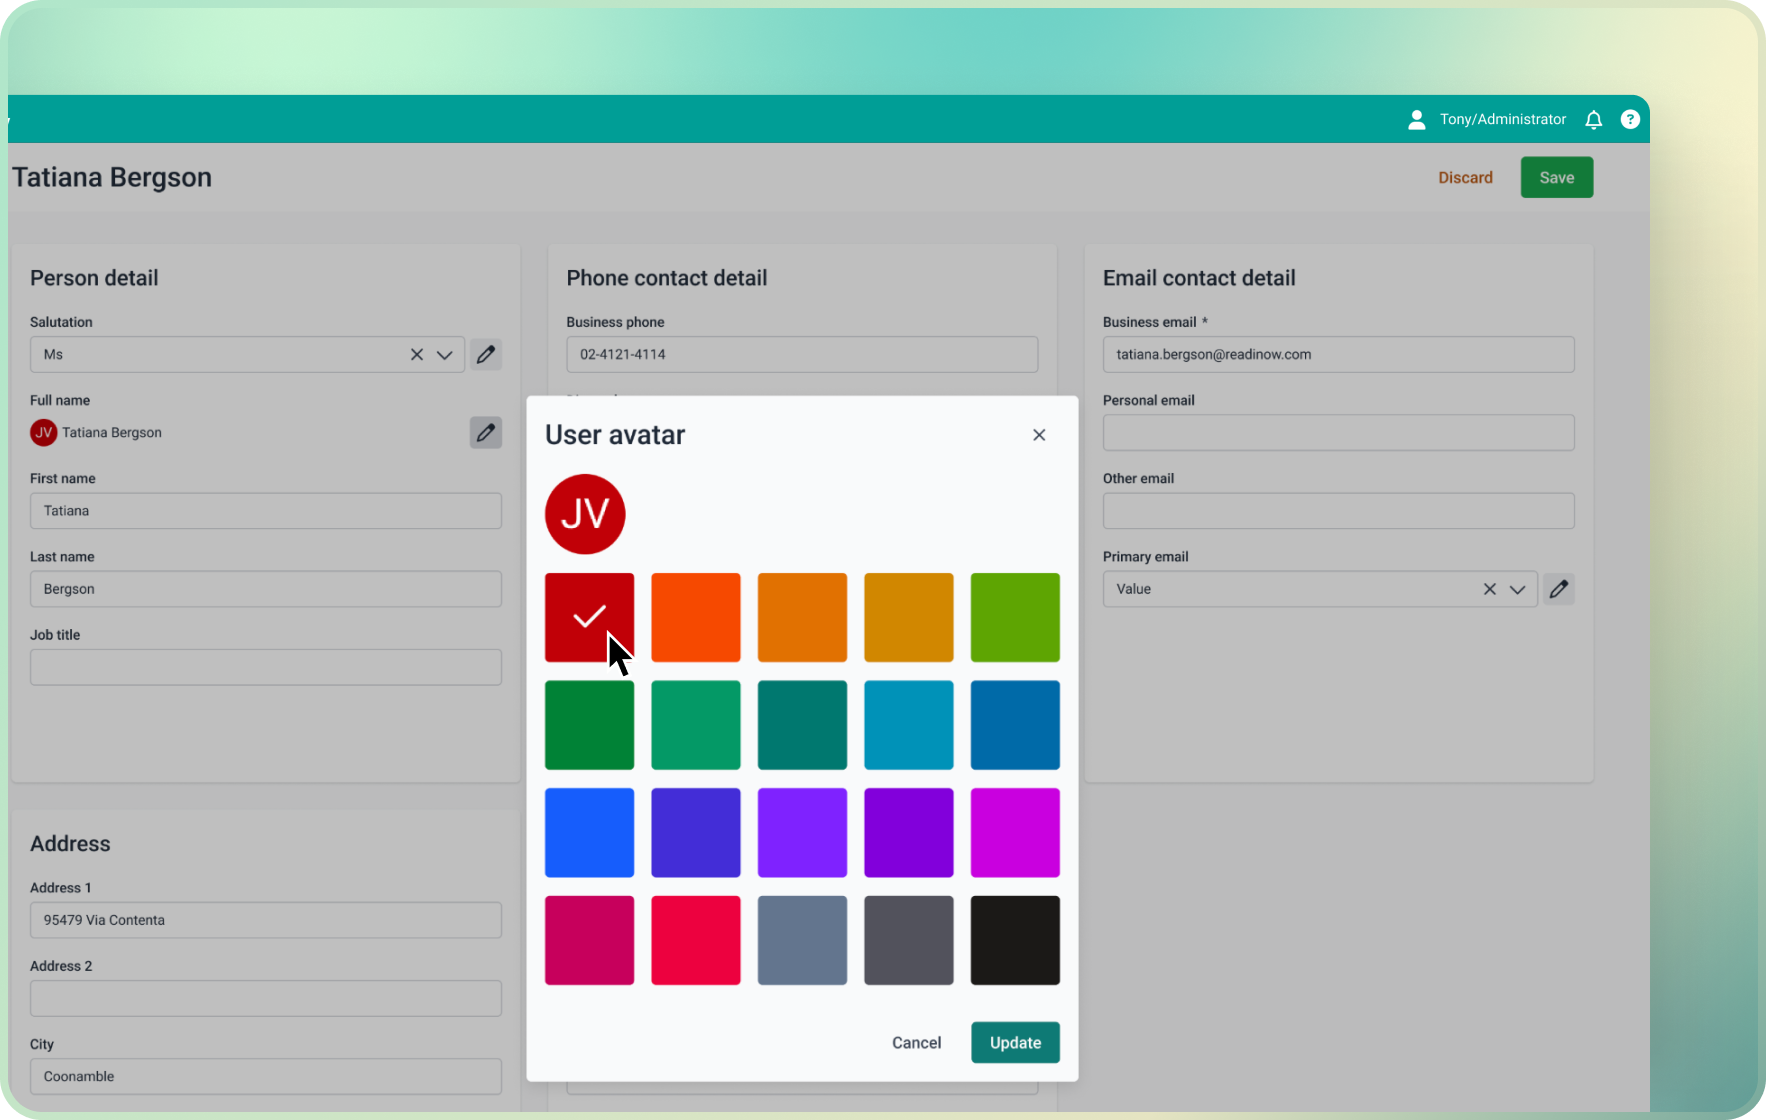Viewport: 1766px width, 1120px height.
Task: Click the help question mark icon
Action: point(1631,119)
